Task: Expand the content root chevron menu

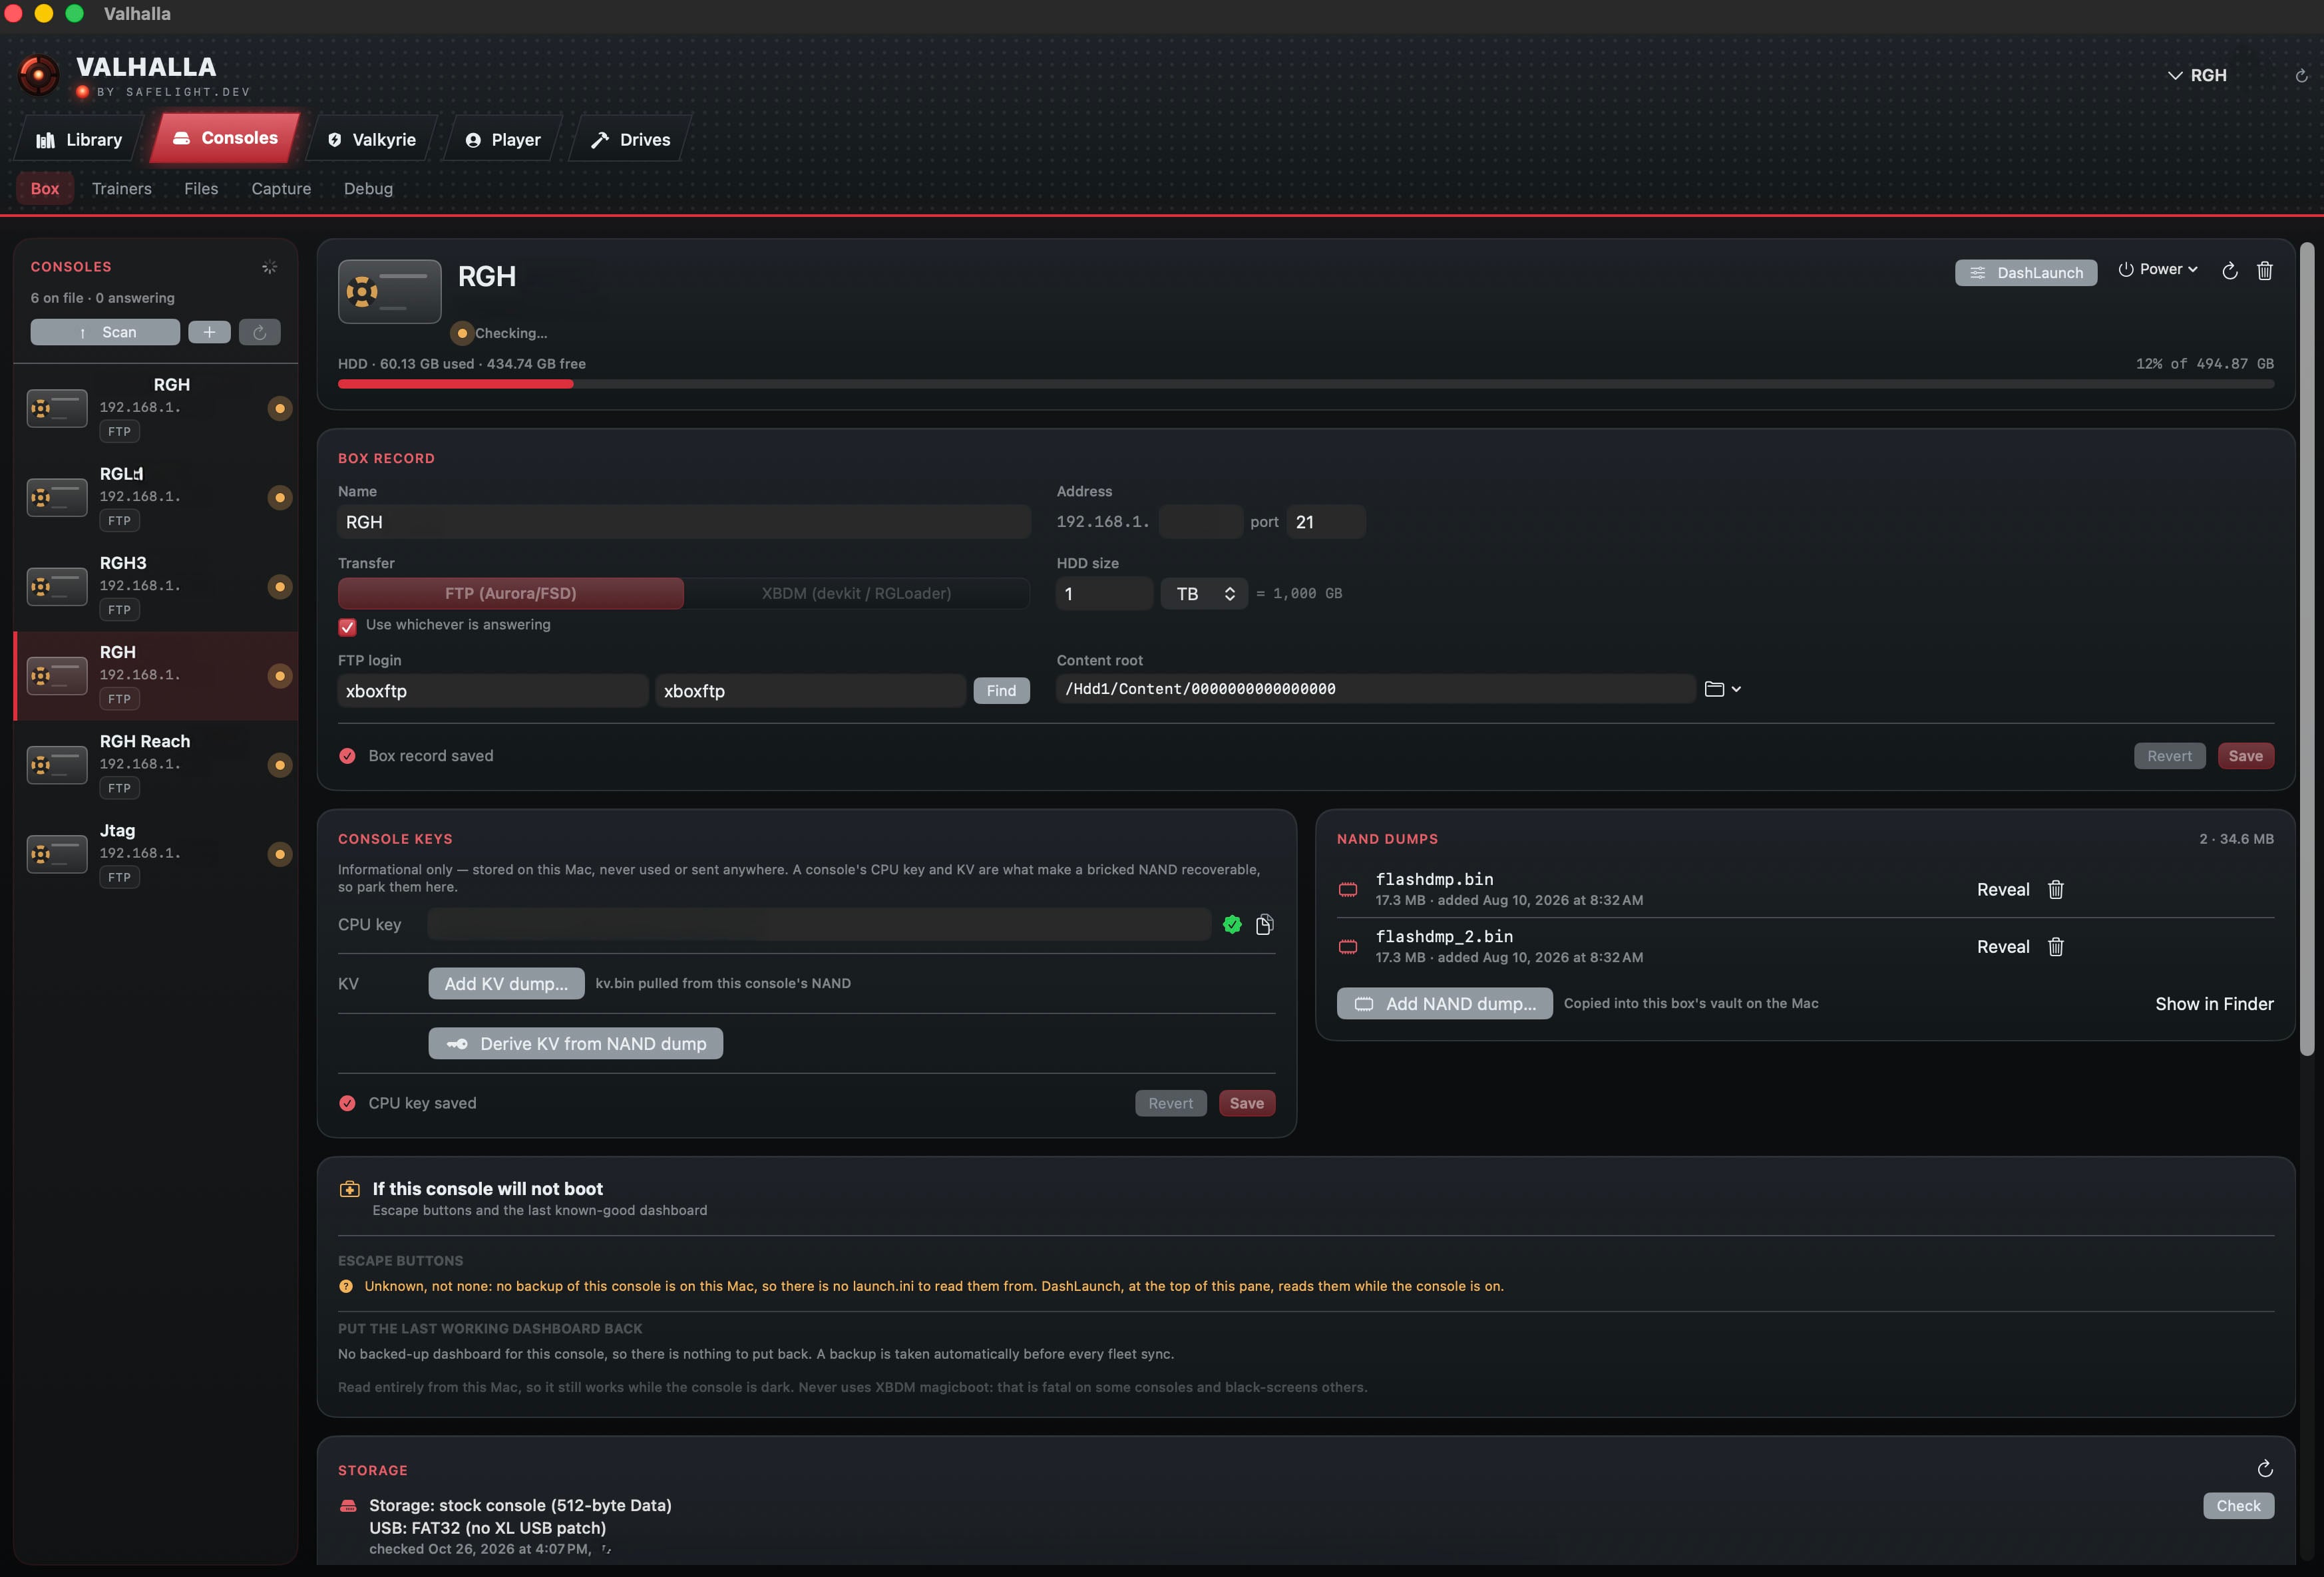Action: [x=1736, y=689]
